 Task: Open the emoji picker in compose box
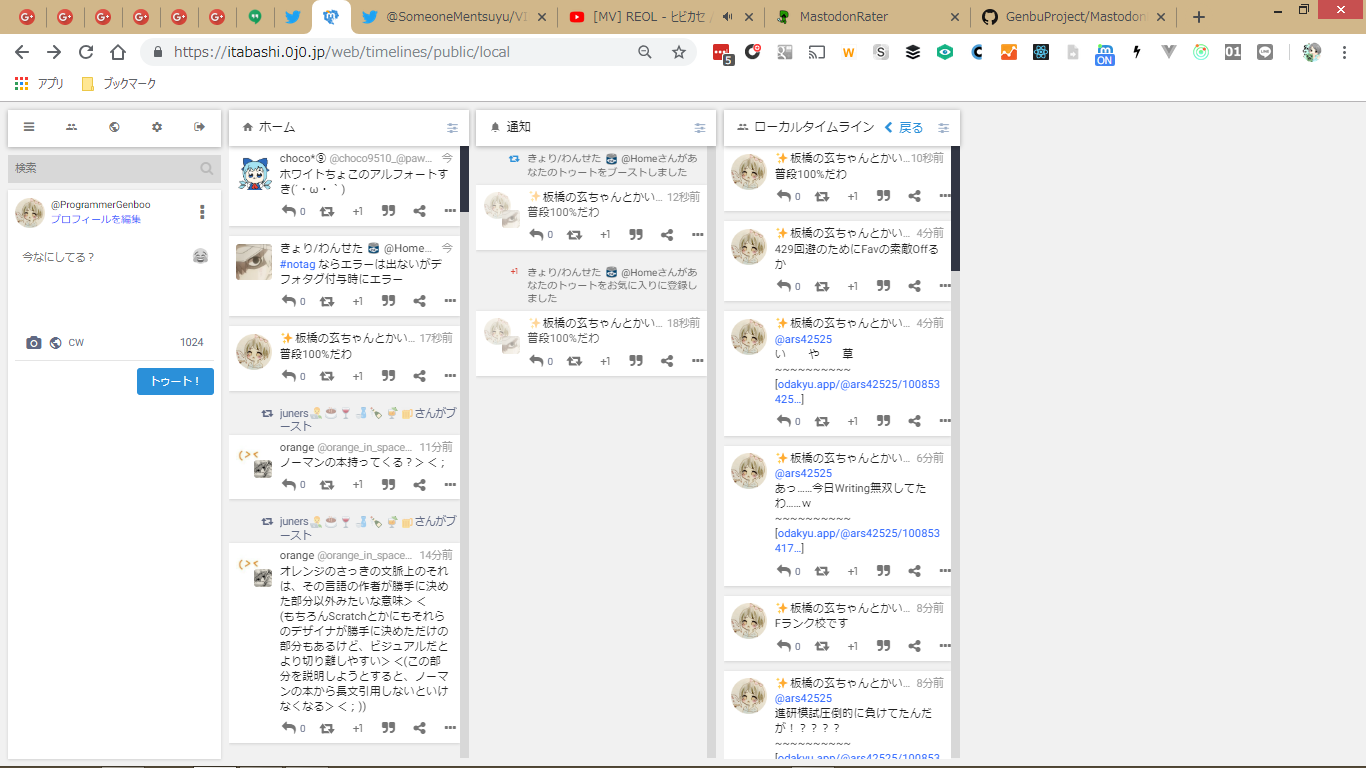201,257
